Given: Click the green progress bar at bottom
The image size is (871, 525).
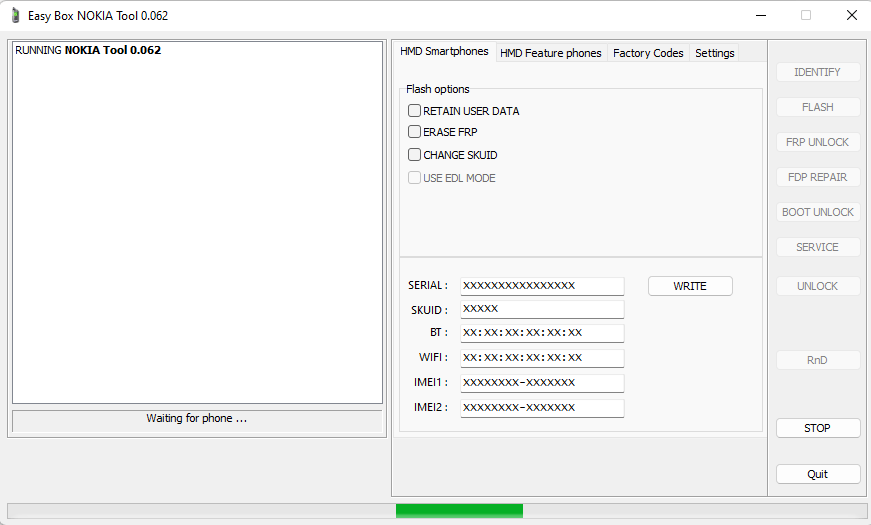Looking at the screenshot, I should pyautogui.click(x=459, y=511).
